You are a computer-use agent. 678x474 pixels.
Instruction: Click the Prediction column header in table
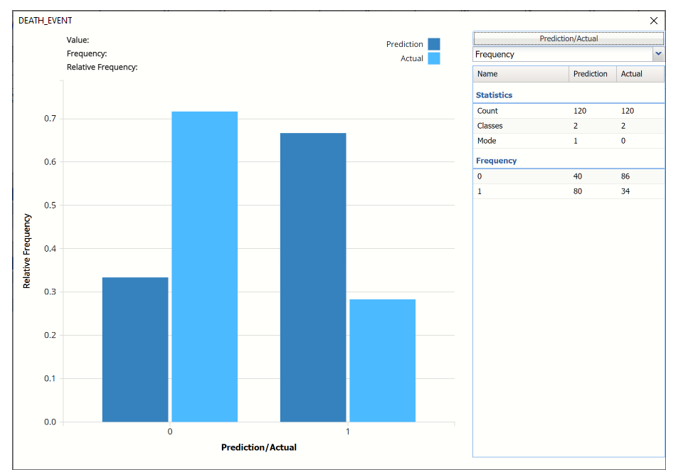pos(591,74)
